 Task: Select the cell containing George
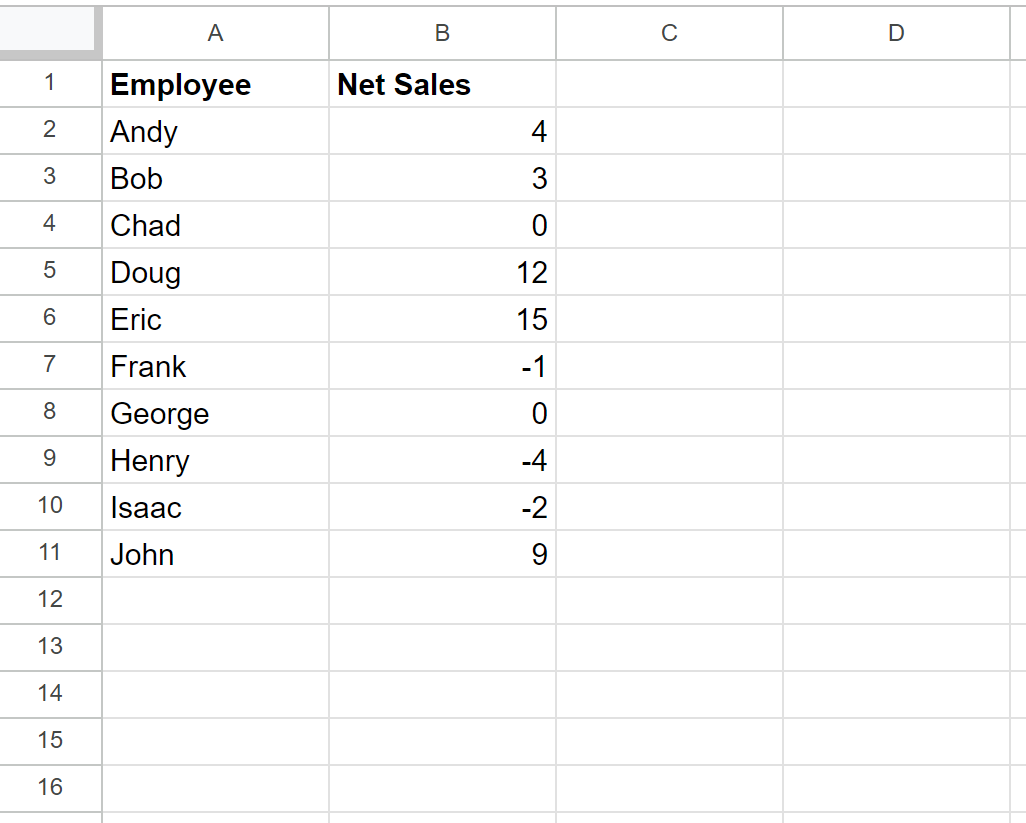[215, 413]
